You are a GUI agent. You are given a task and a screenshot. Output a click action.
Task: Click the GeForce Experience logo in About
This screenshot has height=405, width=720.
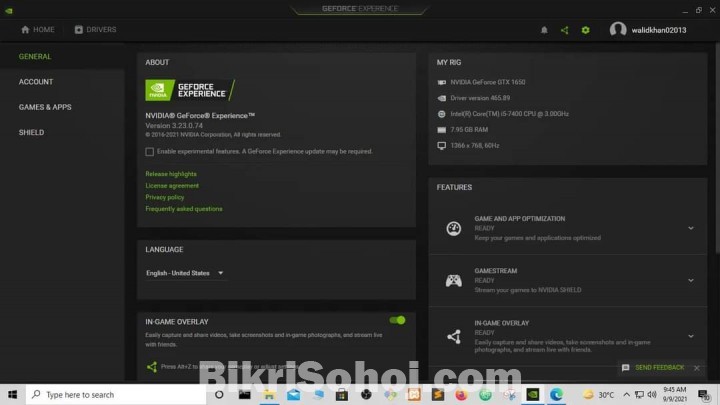[190, 90]
